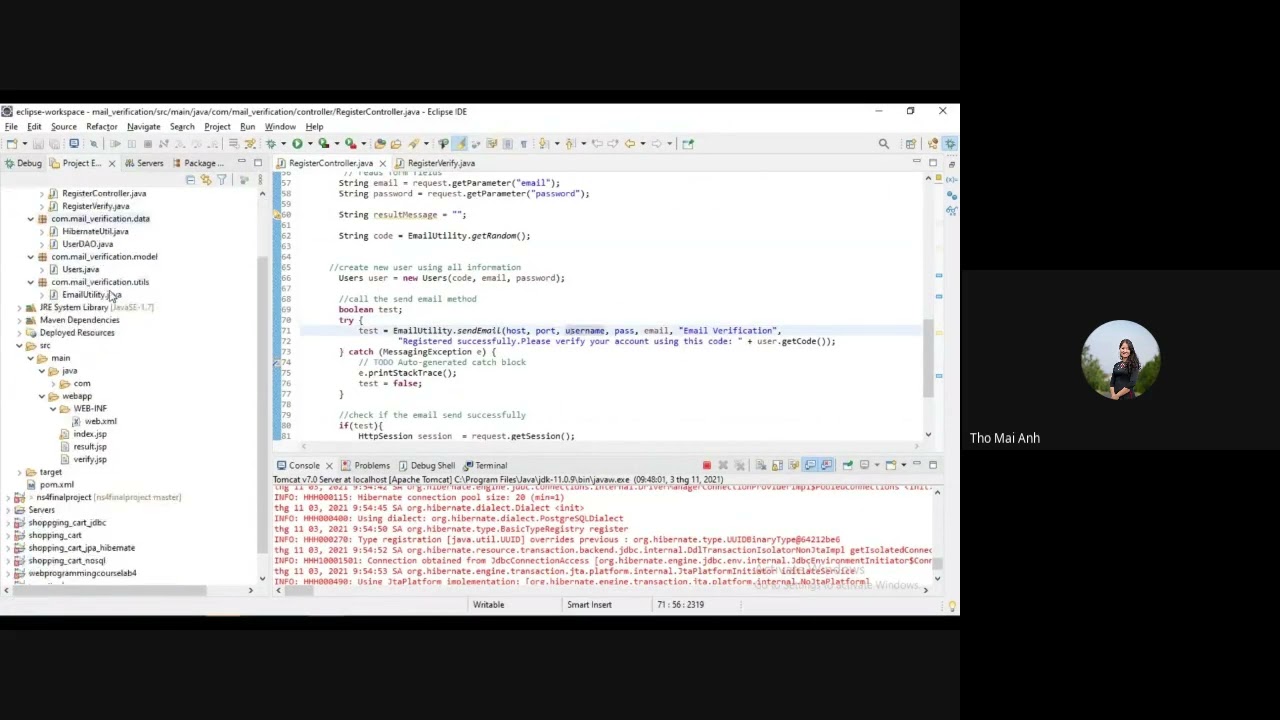Open the toolbar Search magnifier icon

point(883,144)
